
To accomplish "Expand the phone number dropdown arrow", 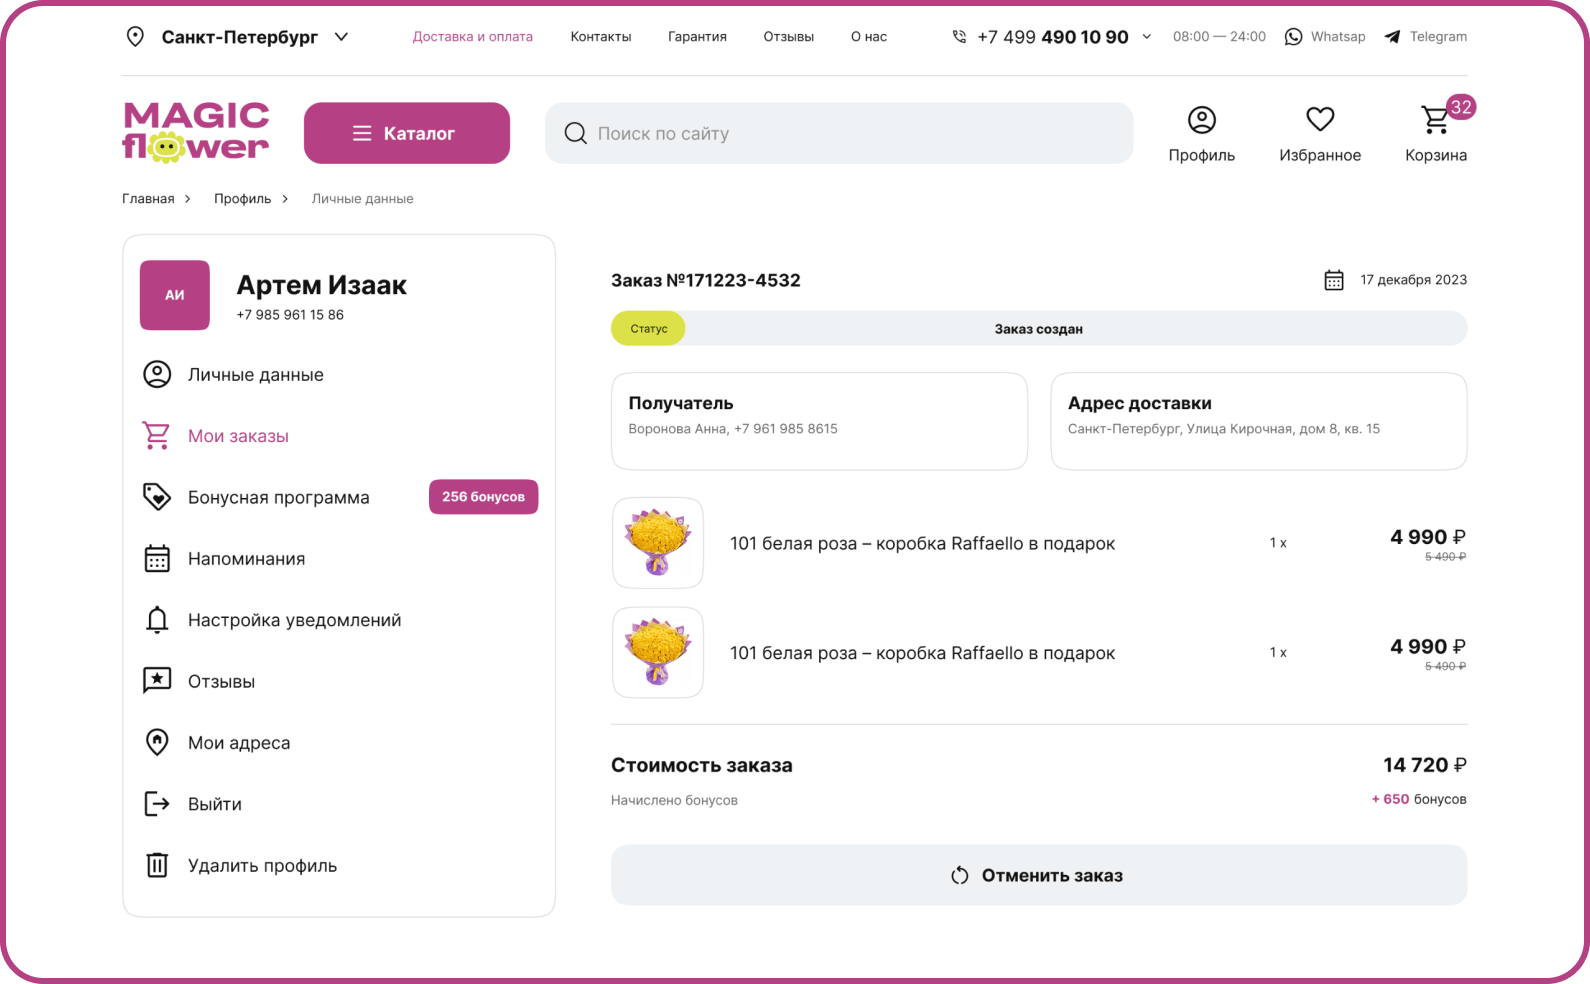I will point(1147,37).
